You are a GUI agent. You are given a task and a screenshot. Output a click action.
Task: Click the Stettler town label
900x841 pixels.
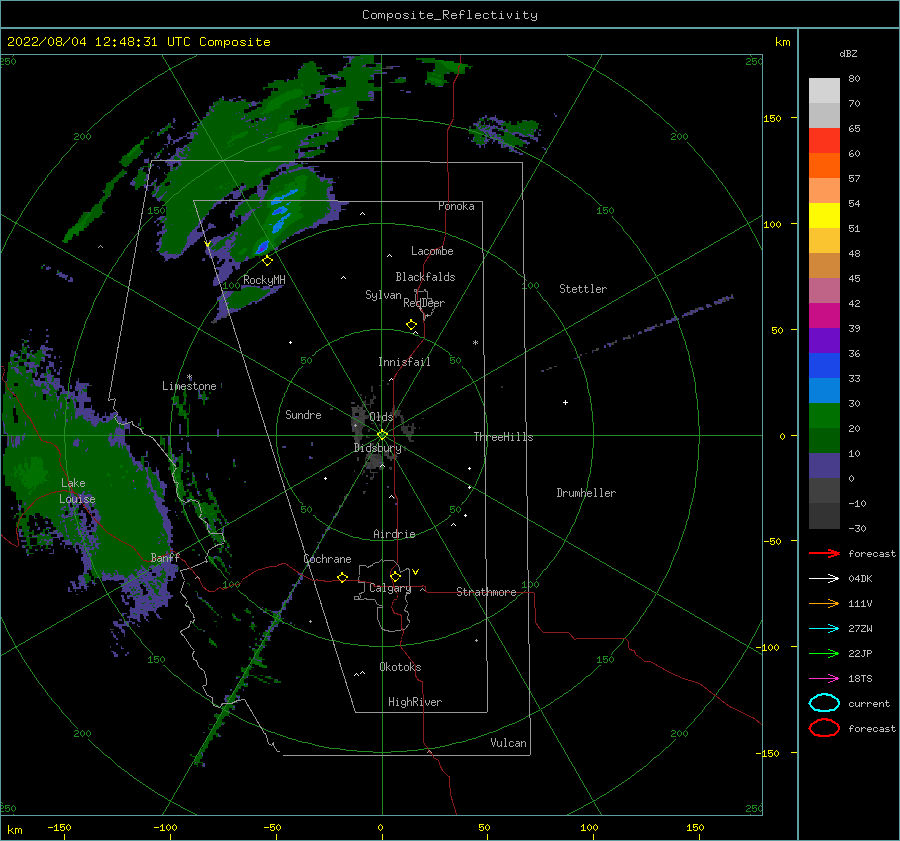583,289
